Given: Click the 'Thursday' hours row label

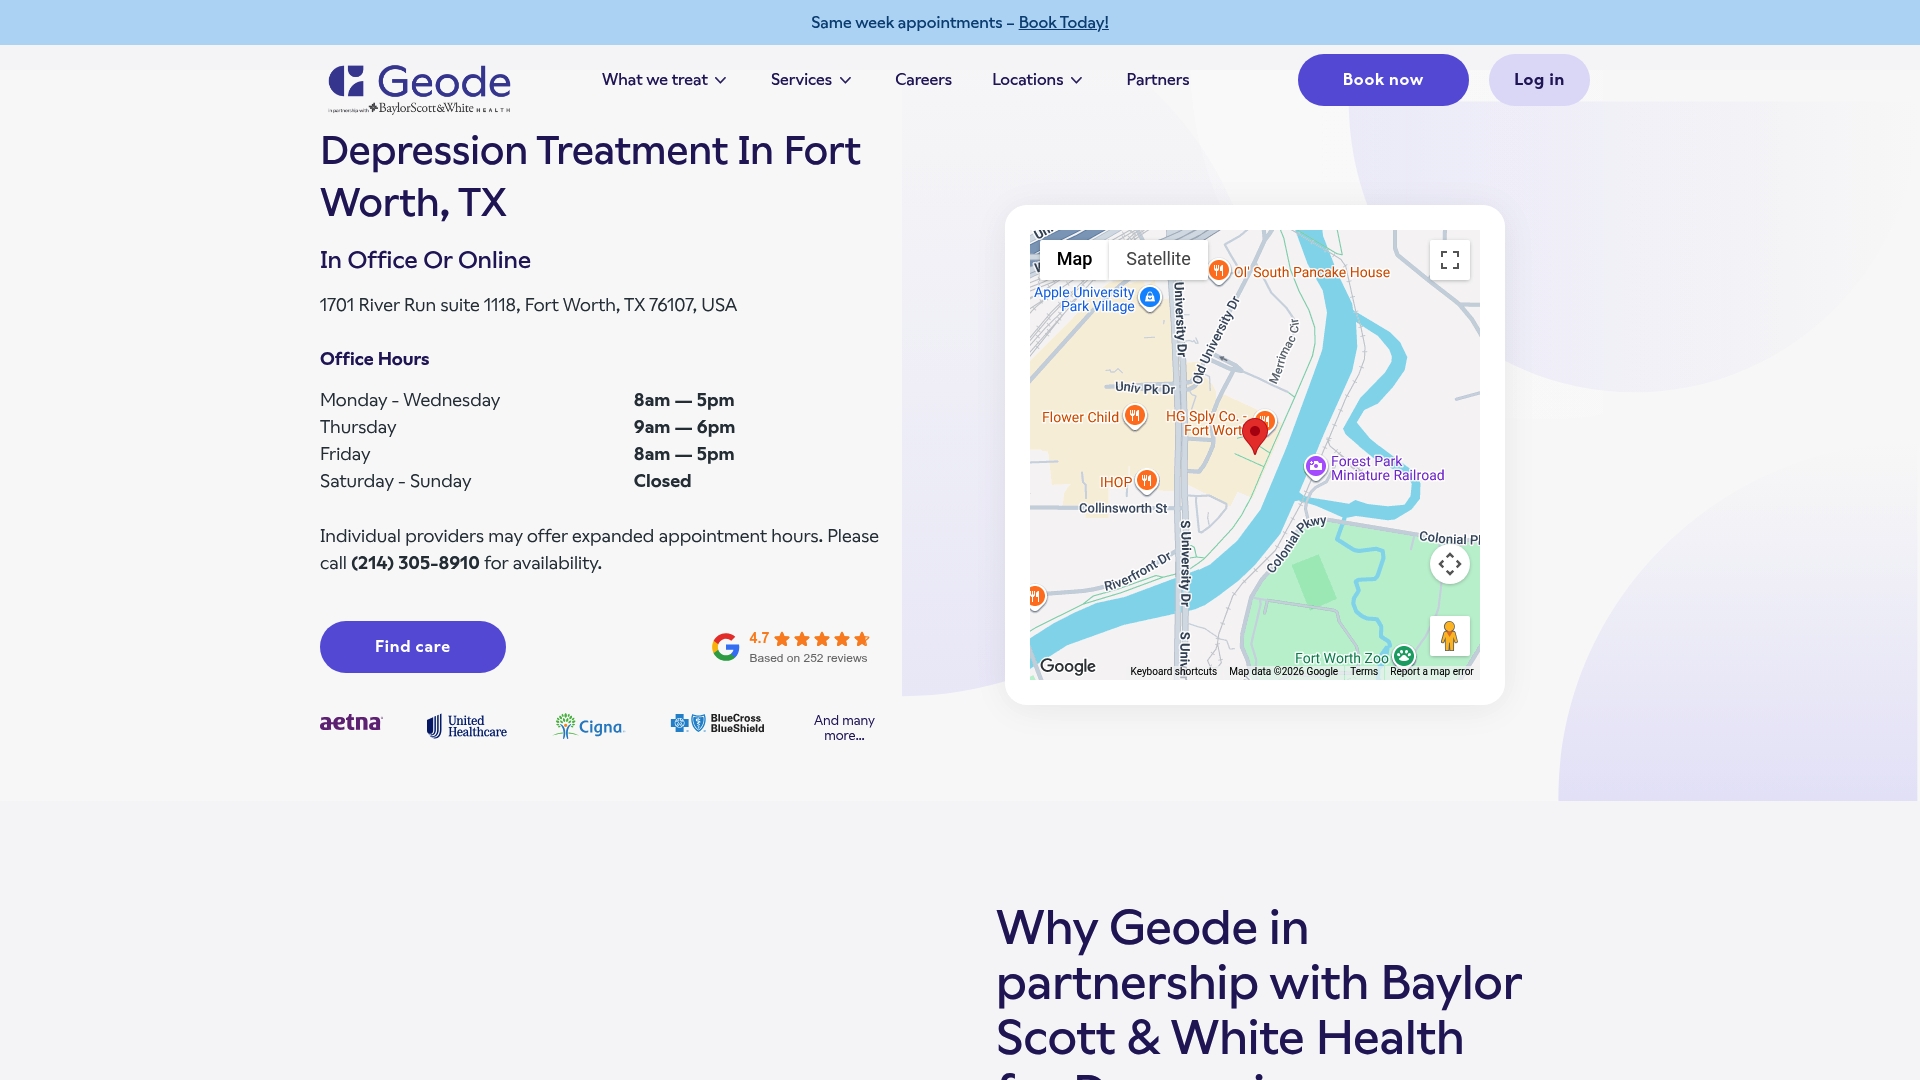Looking at the screenshot, I should 358,427.
